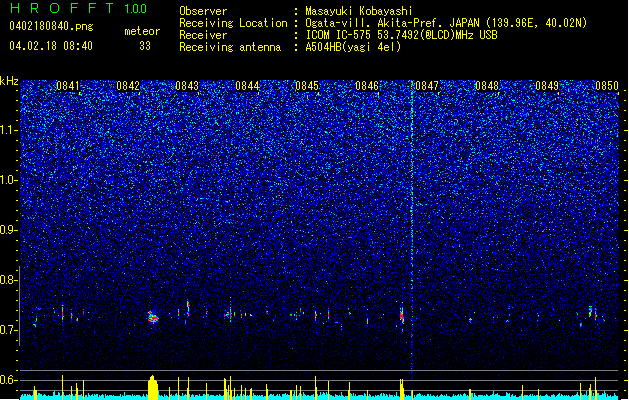Click the 0844 time marker
629x400 pixels.
[x=248, y=86]
